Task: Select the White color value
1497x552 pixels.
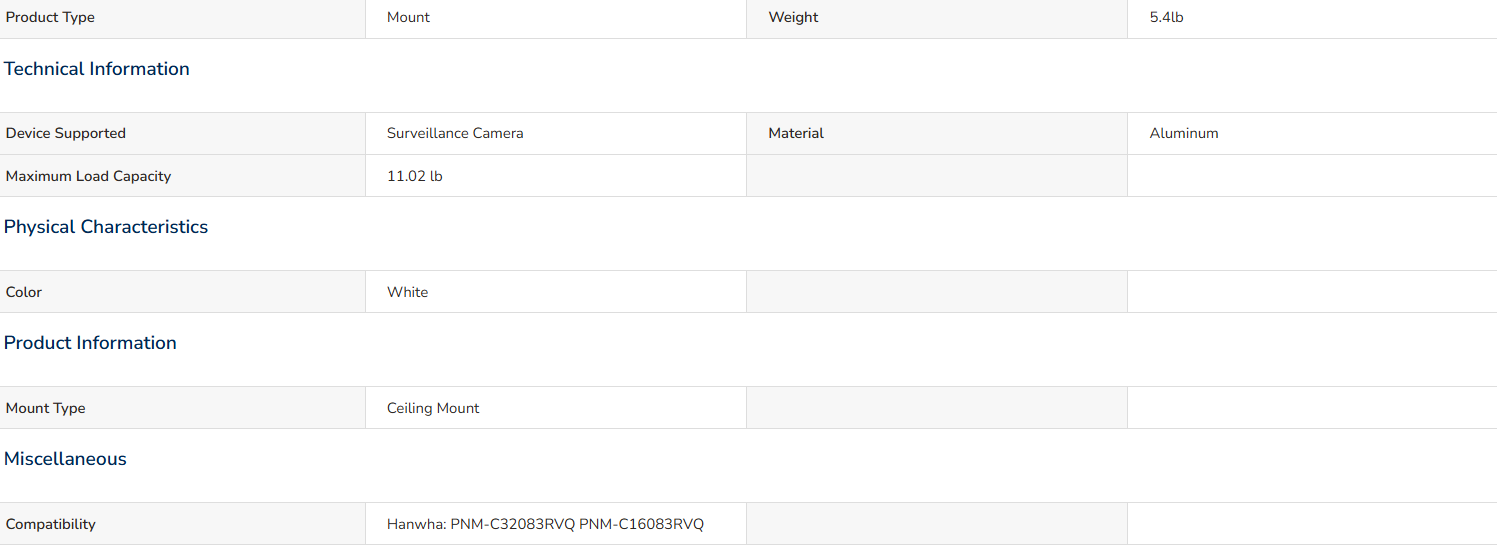Action: (407, 292)
